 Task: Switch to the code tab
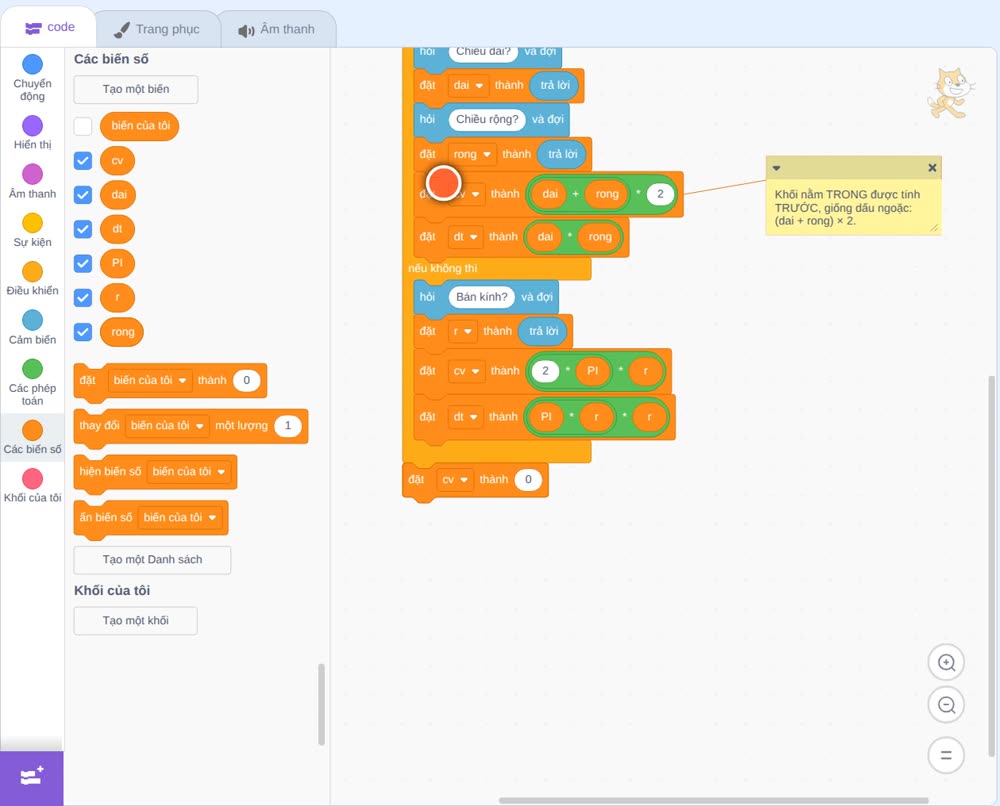(x=50, y=27)
